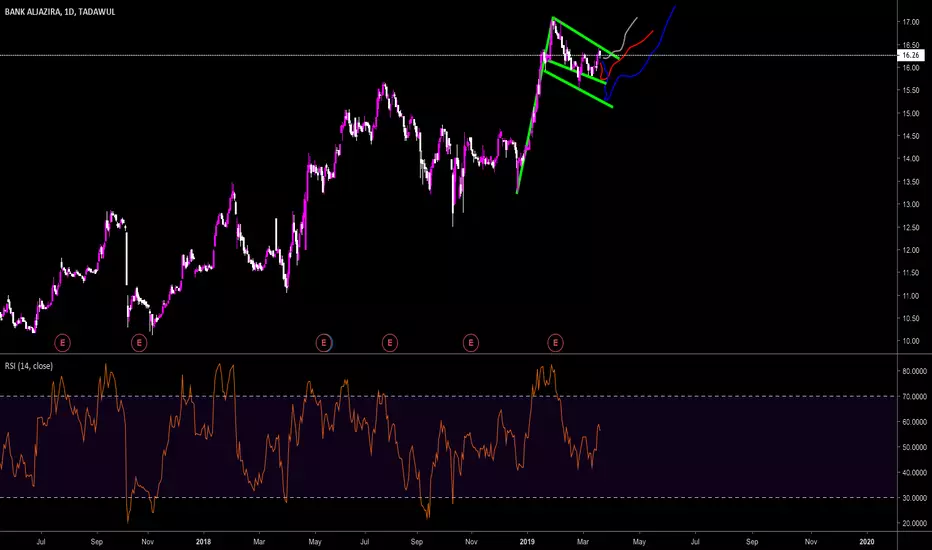Click the 2019 label on time axis

point(527,542)
